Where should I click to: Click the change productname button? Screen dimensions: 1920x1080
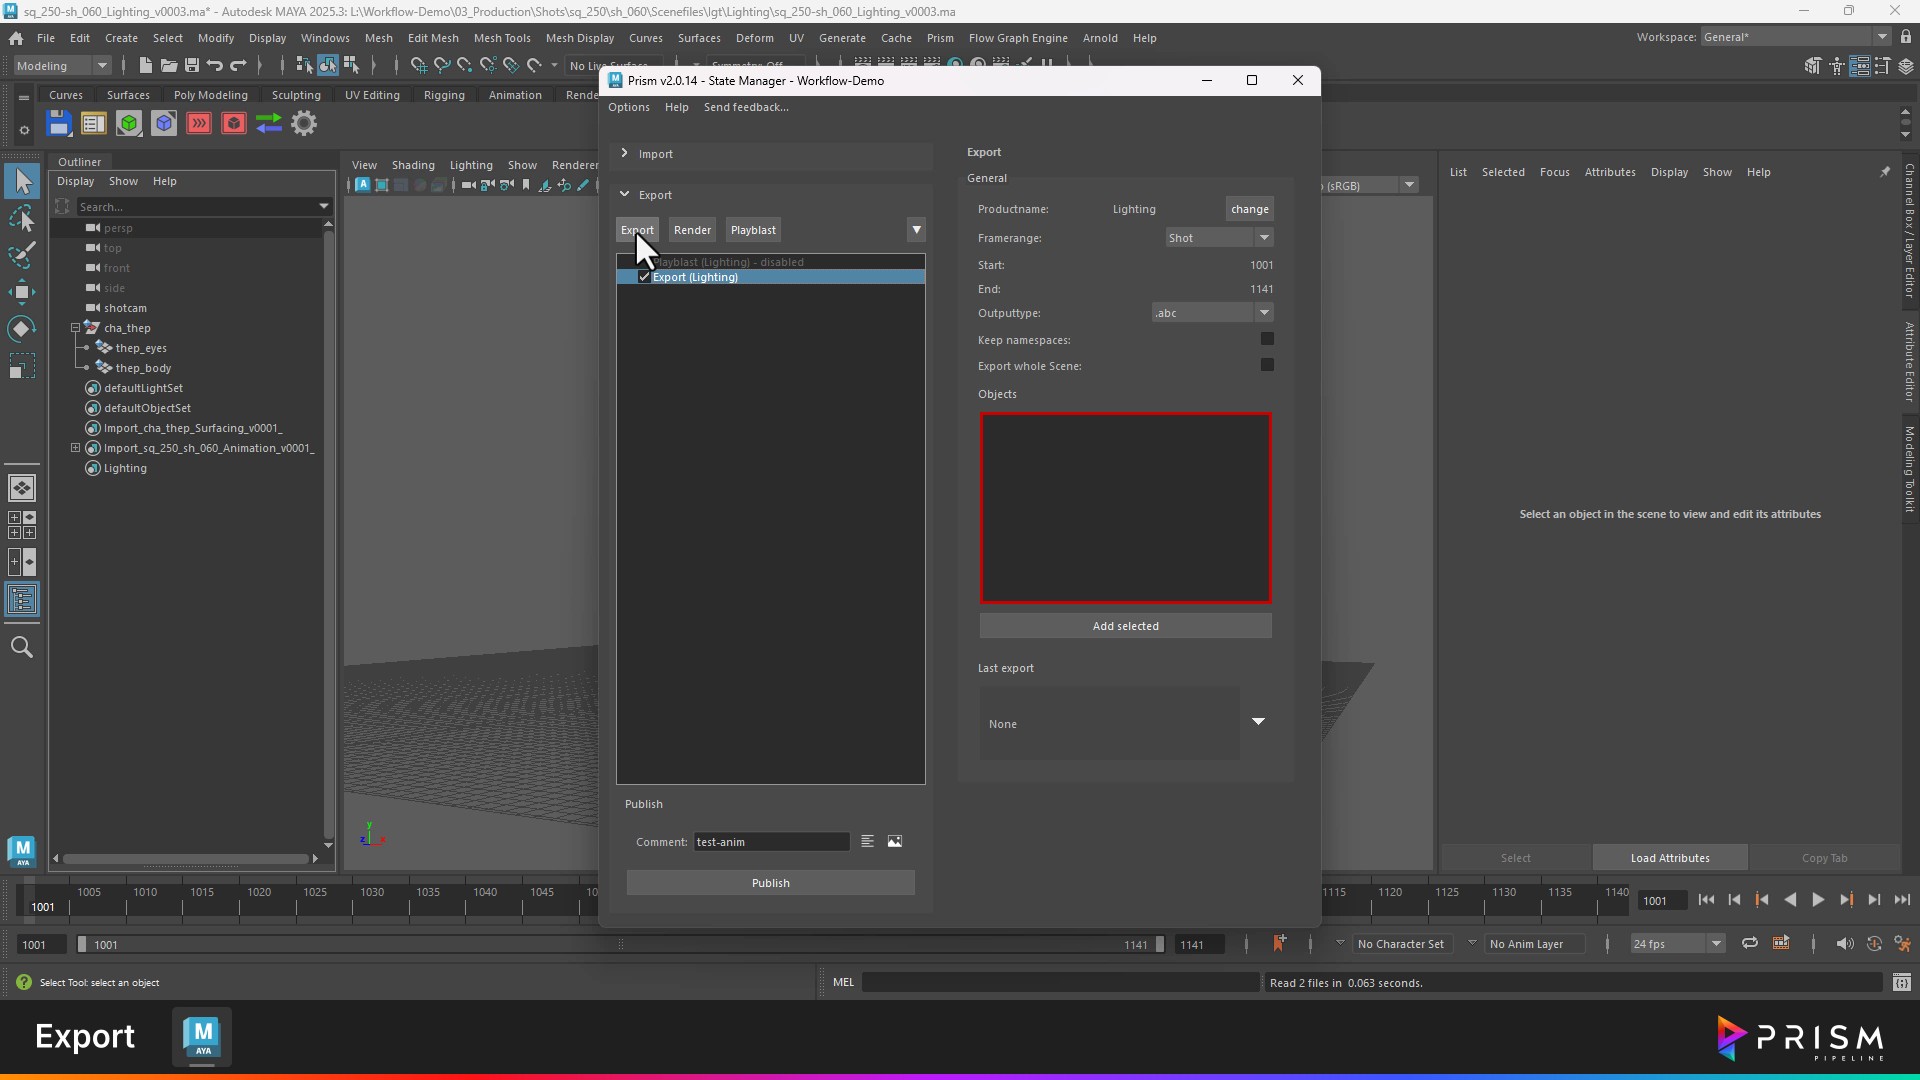click(x=1250, y=209)
